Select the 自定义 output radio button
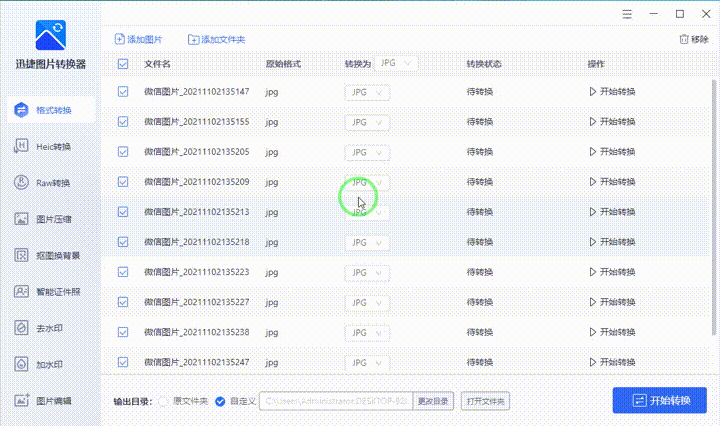This screenshot has height=426, width=720. point(220,401)
